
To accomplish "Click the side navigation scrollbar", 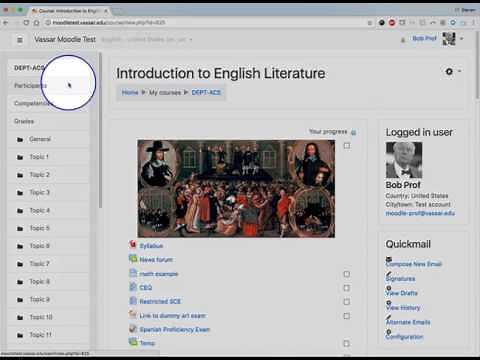I will (100, 130).
